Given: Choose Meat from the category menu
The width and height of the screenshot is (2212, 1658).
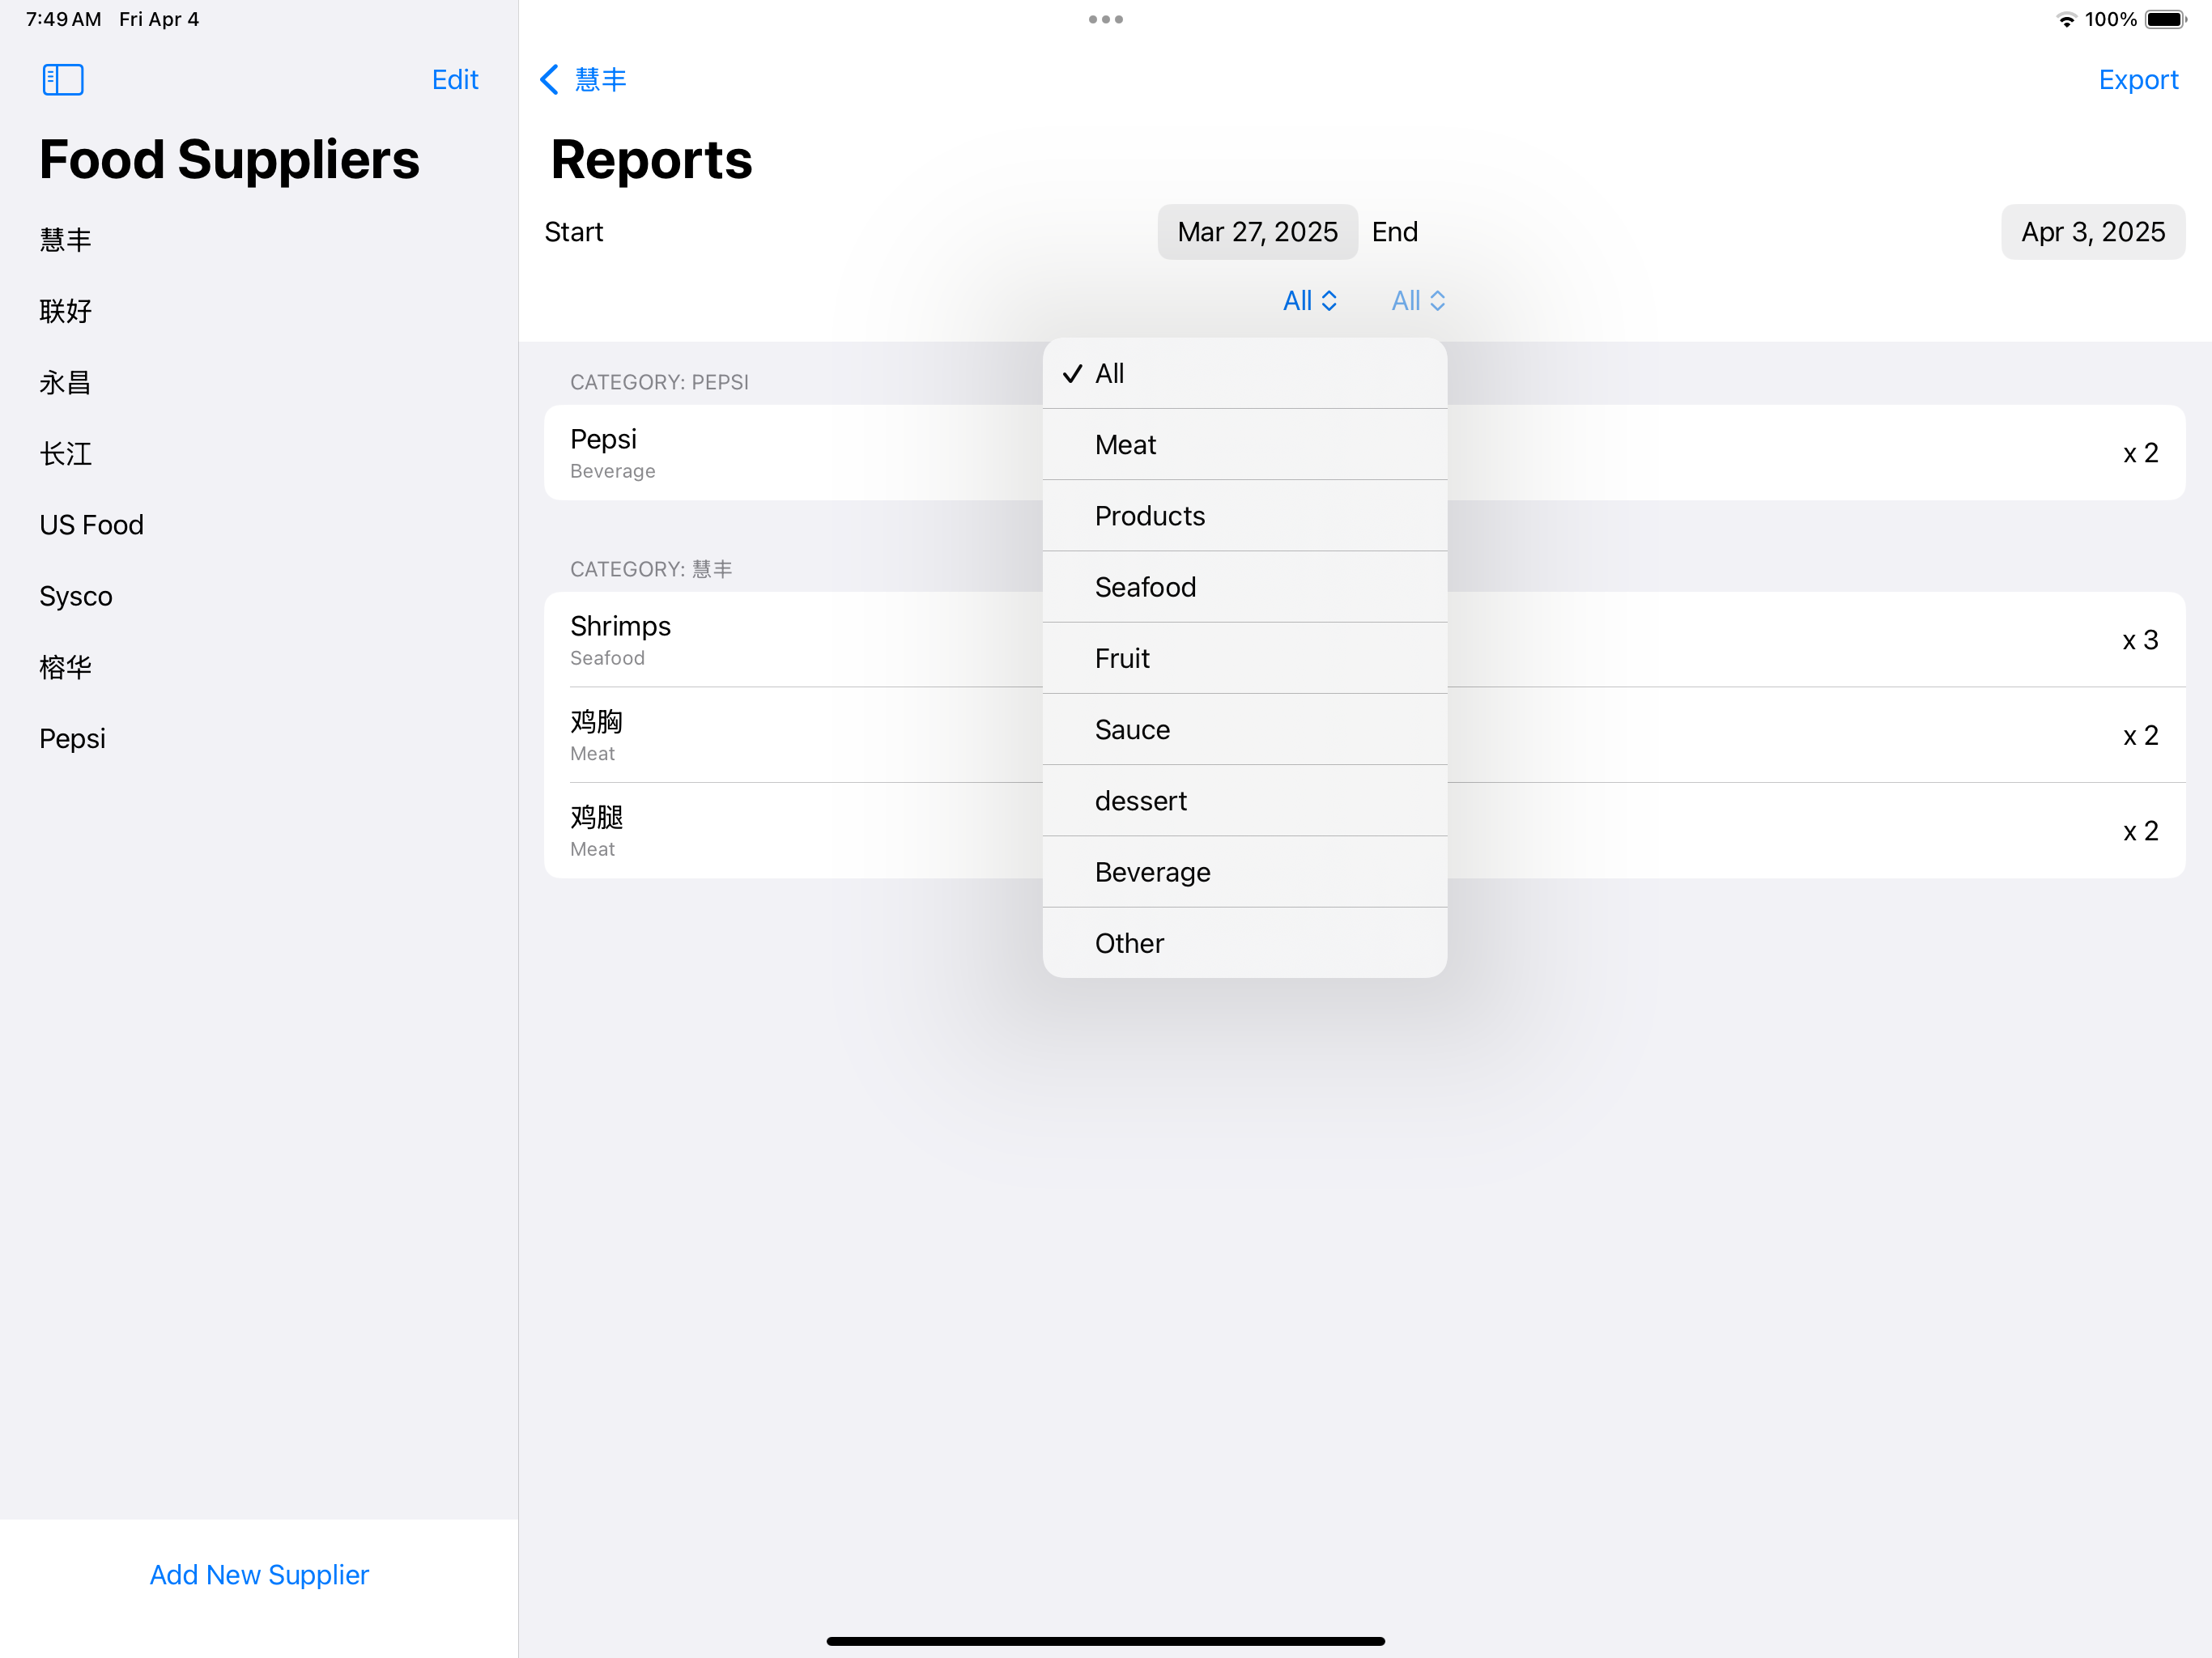Looking at the screenshot, I should [x=1245, y=444].
